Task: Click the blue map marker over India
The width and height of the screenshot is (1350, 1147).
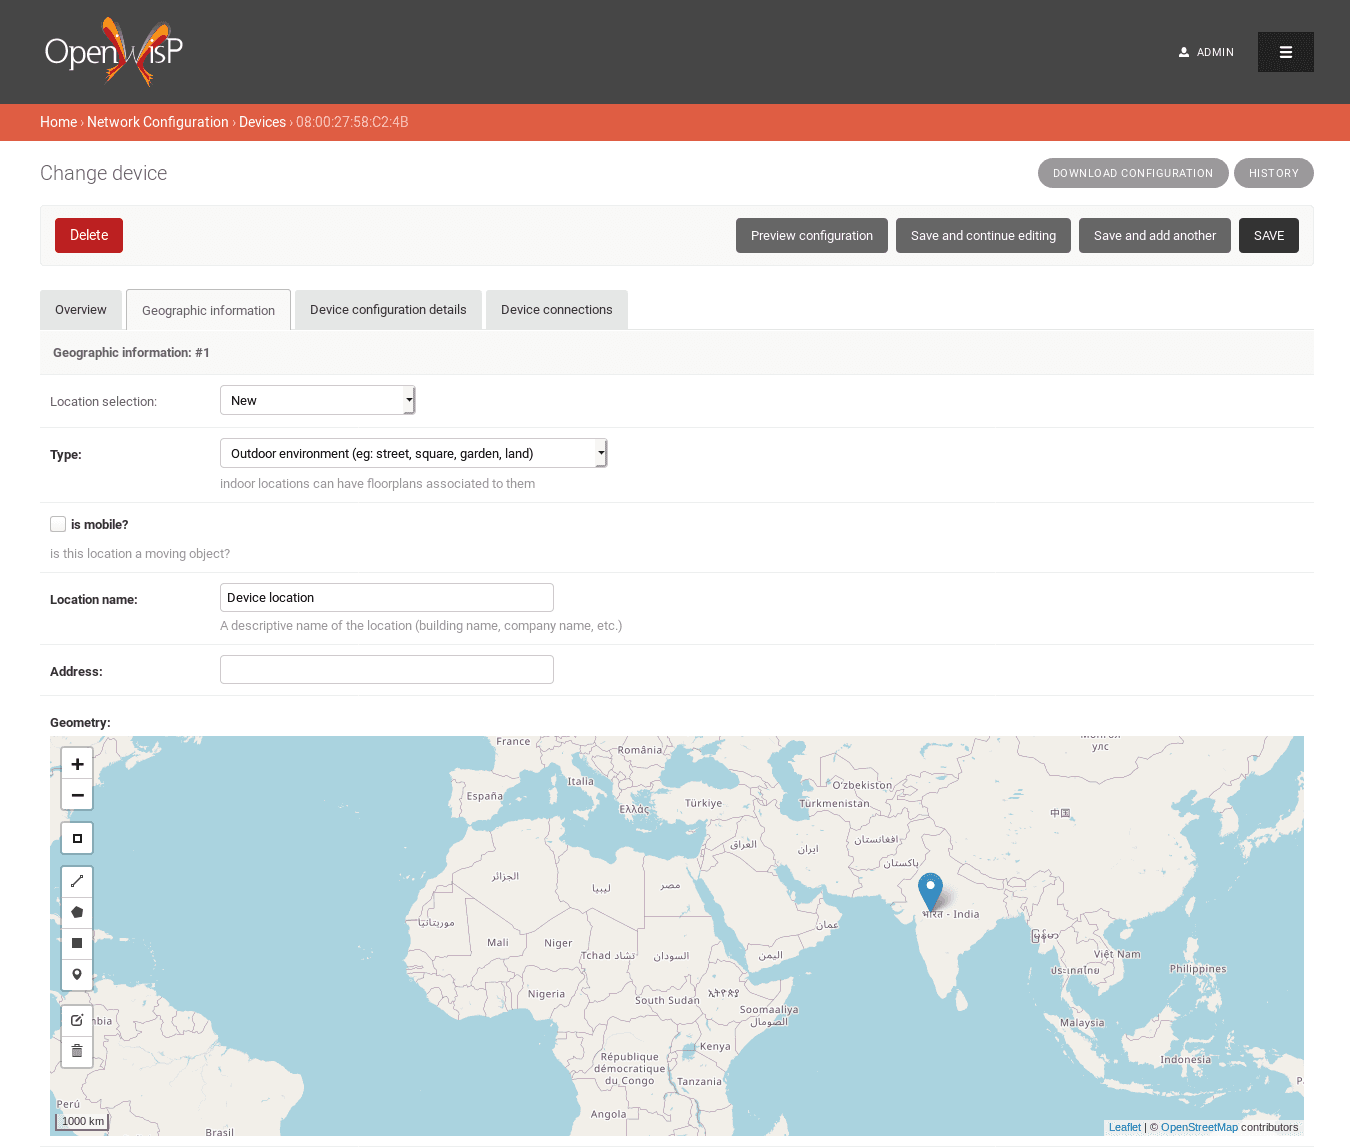Action: (930, 892)
